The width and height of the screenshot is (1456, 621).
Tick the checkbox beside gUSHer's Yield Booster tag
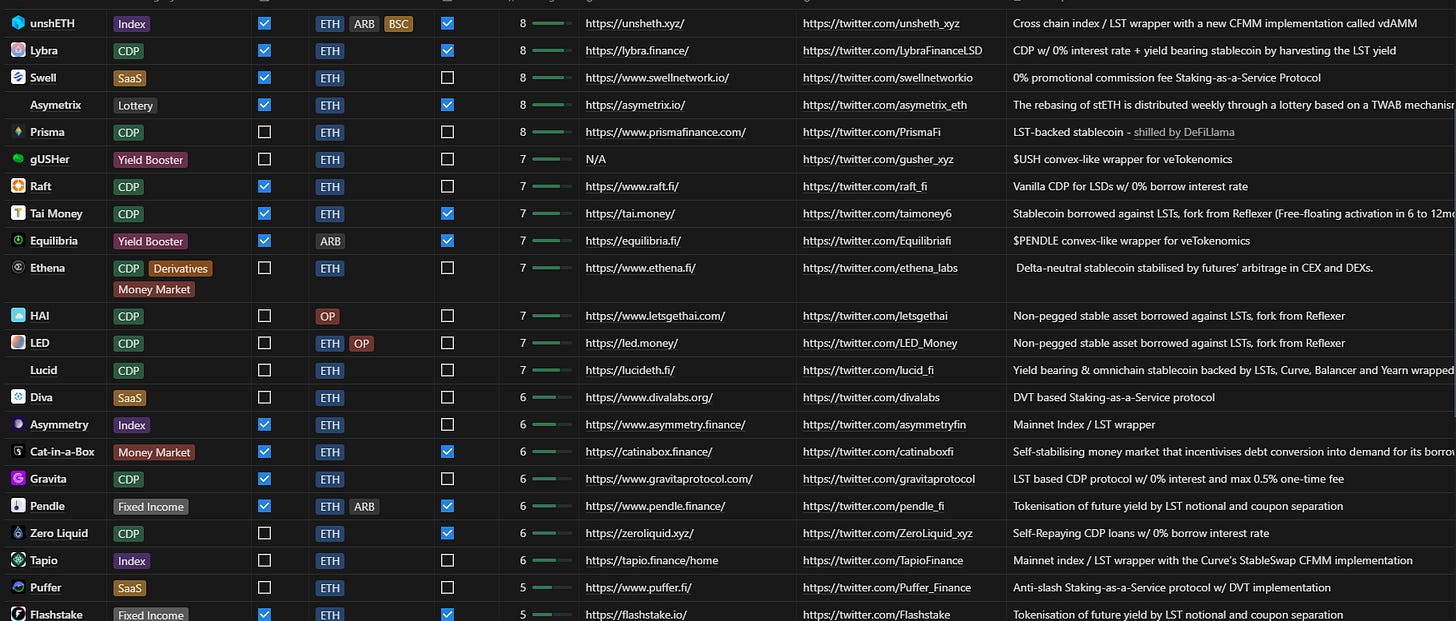tap(264, 159)
